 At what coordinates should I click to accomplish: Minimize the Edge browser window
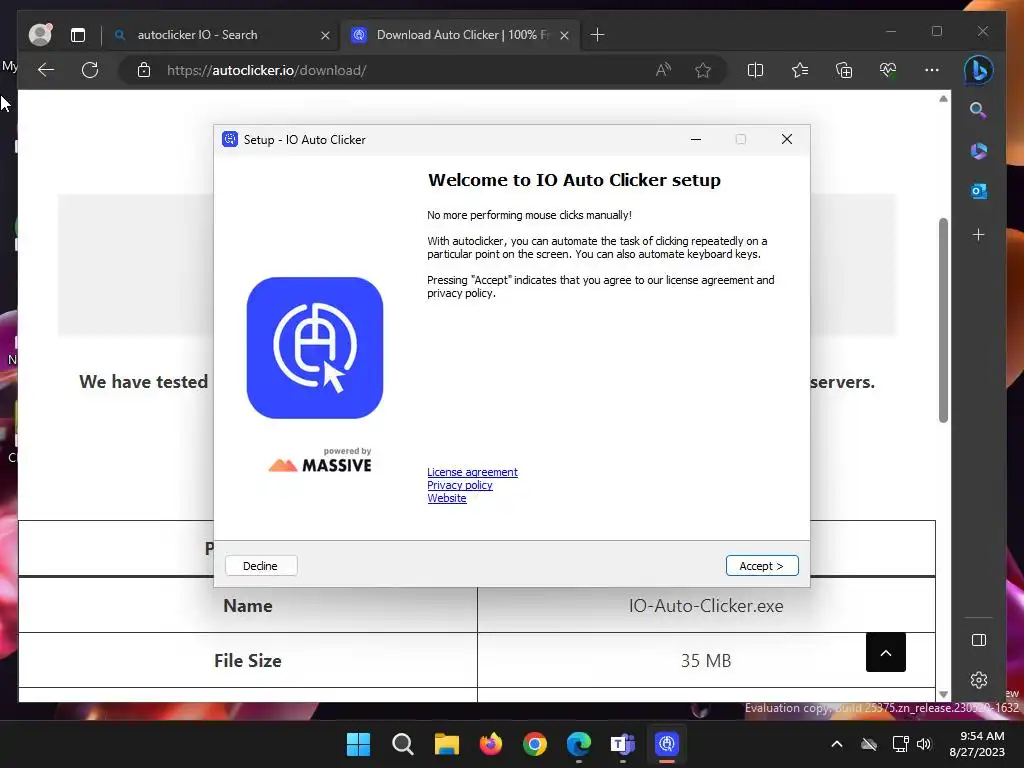891,31
